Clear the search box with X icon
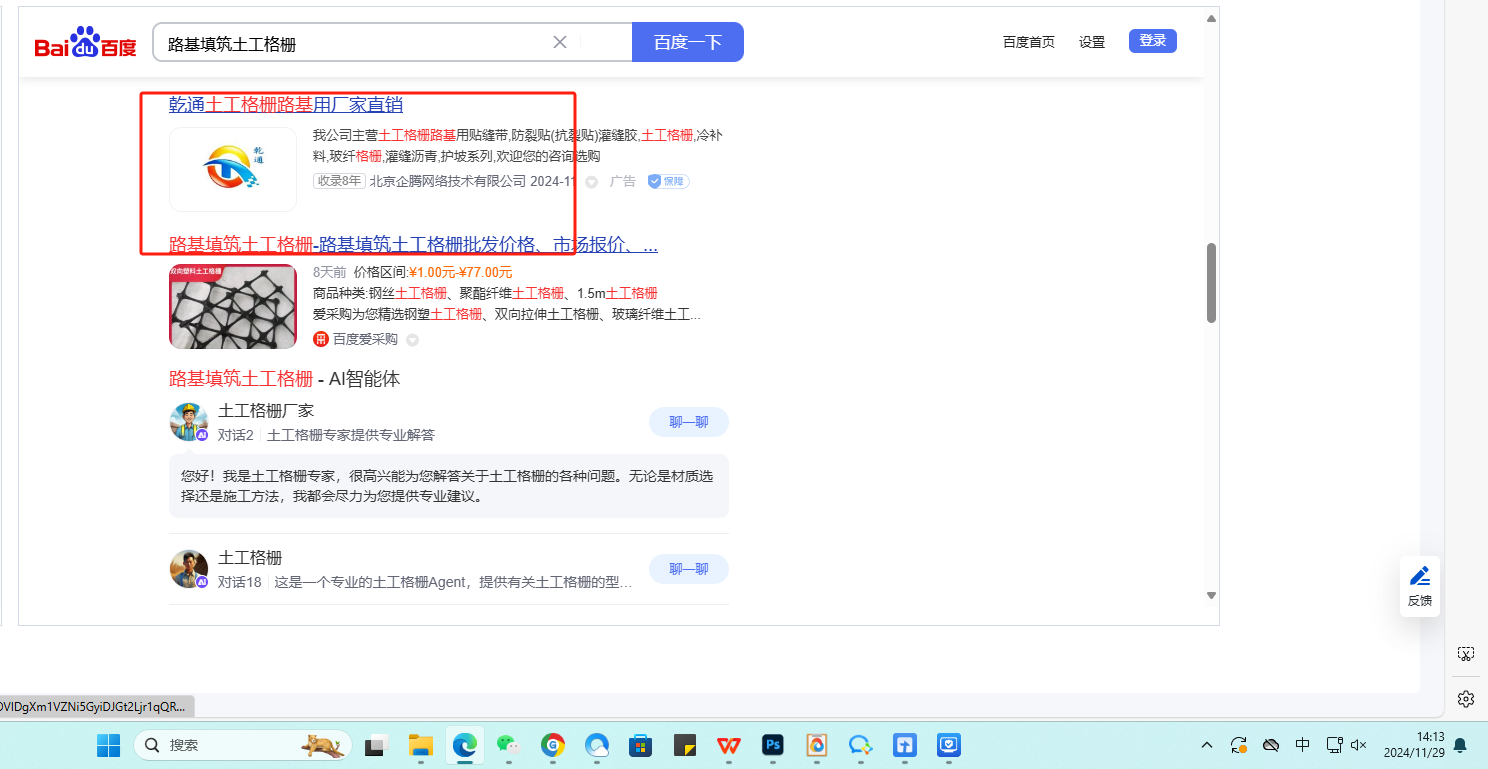Screen dimensions: 1488x769 tap(560, 42)
